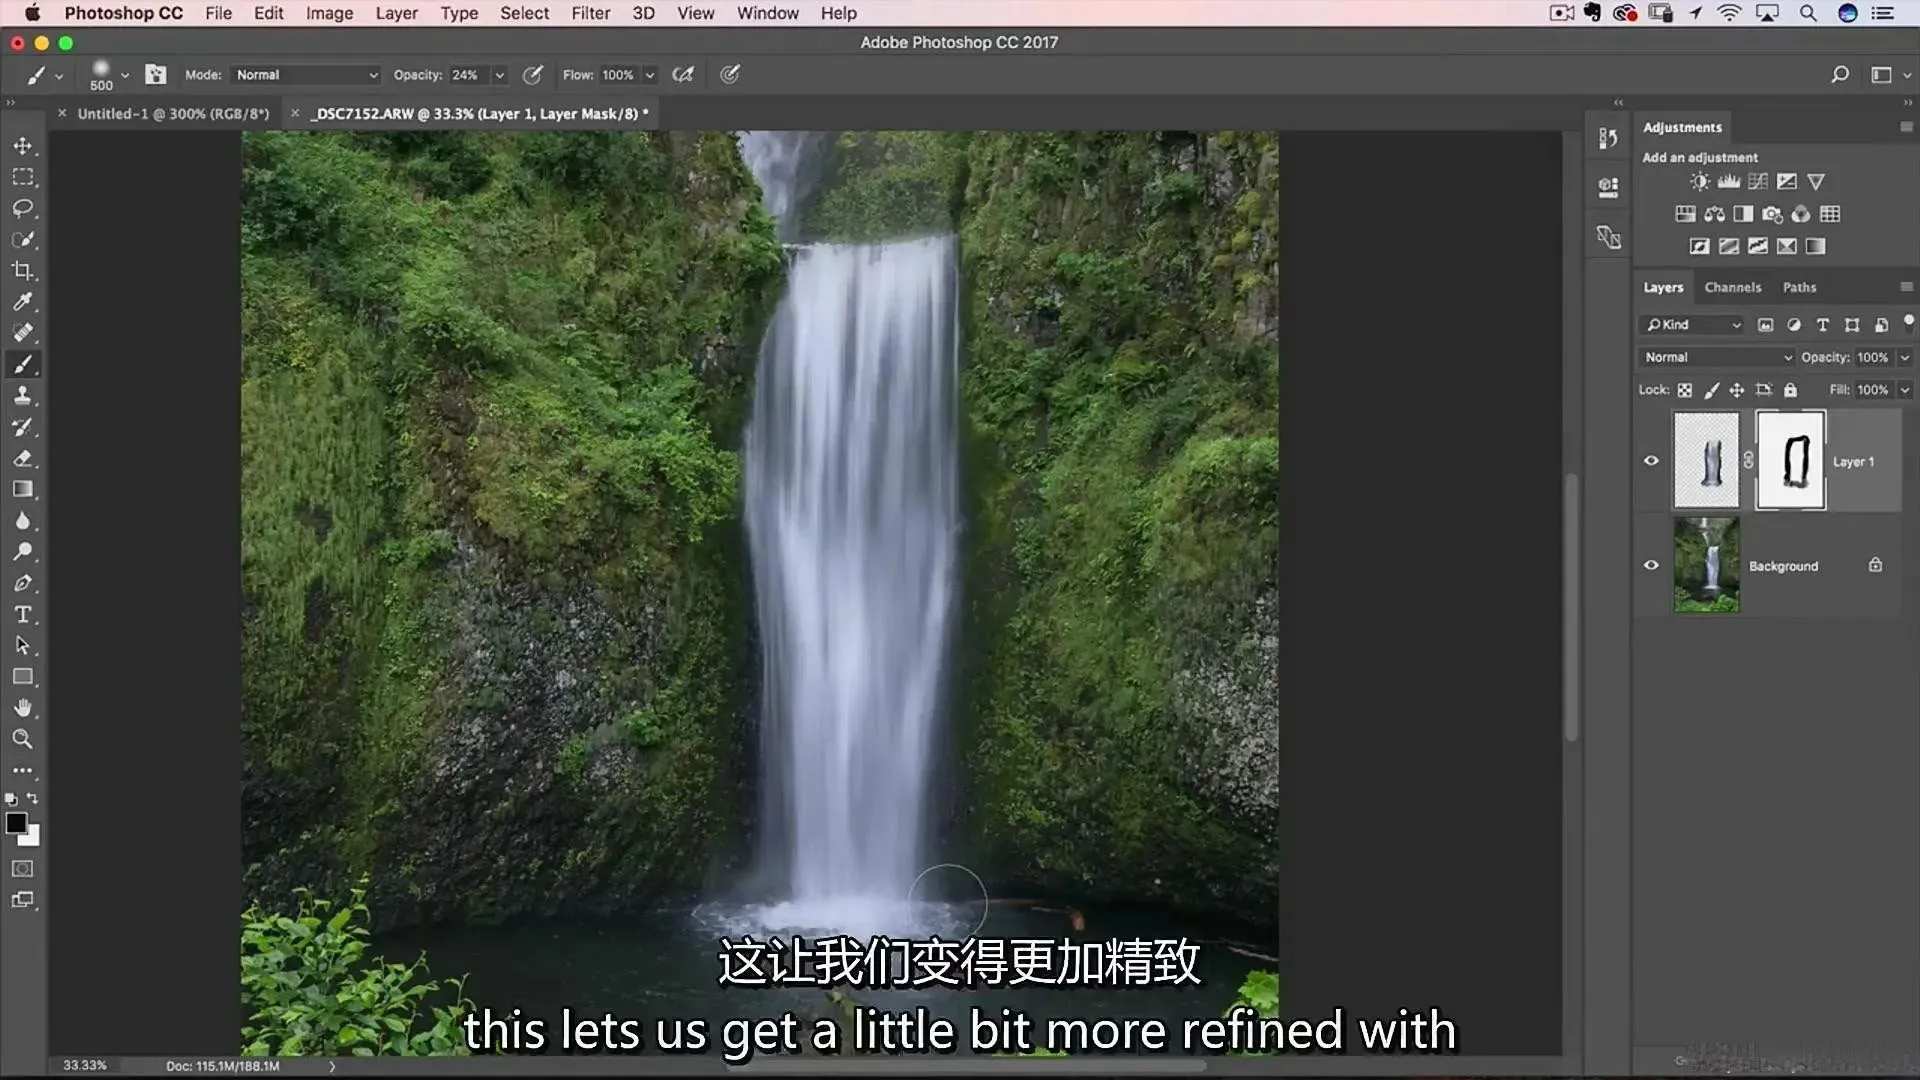Open the Window menu

pyautogui.click(x=767, y=13)
